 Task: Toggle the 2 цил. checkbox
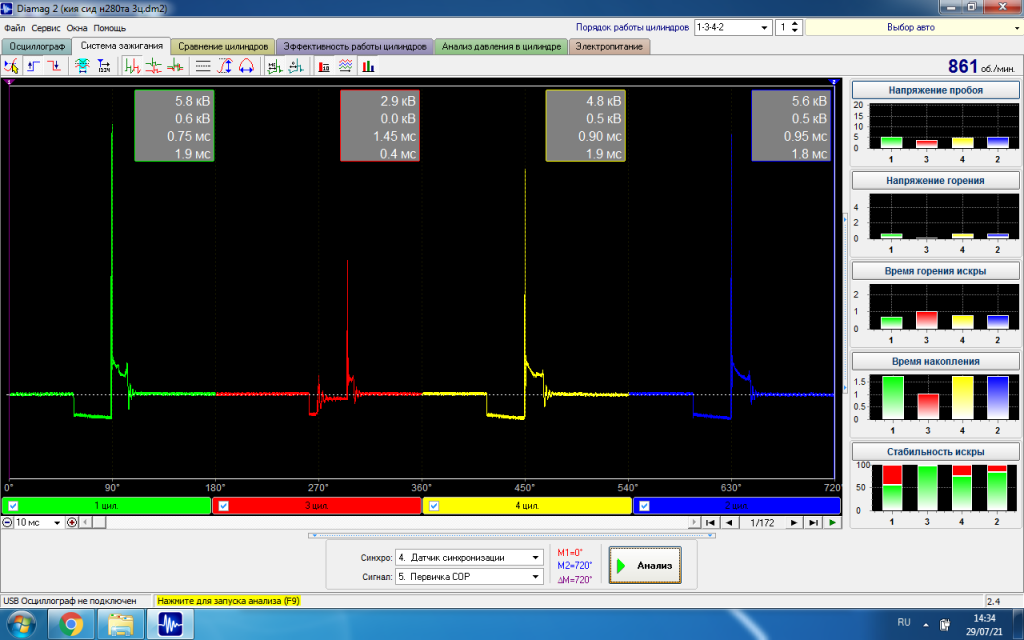pos(644,505)
